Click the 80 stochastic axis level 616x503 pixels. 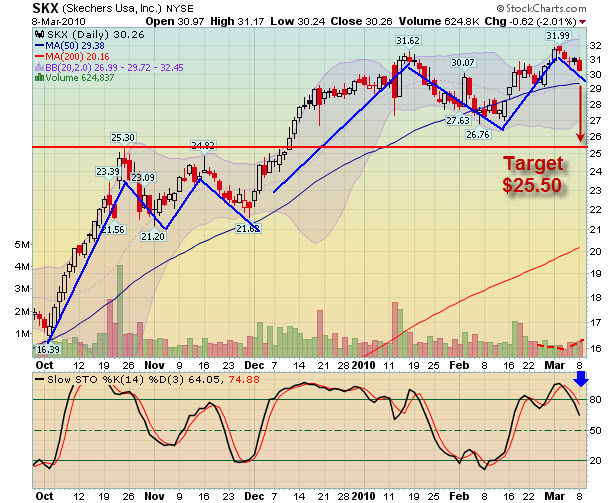pos(596,400)
